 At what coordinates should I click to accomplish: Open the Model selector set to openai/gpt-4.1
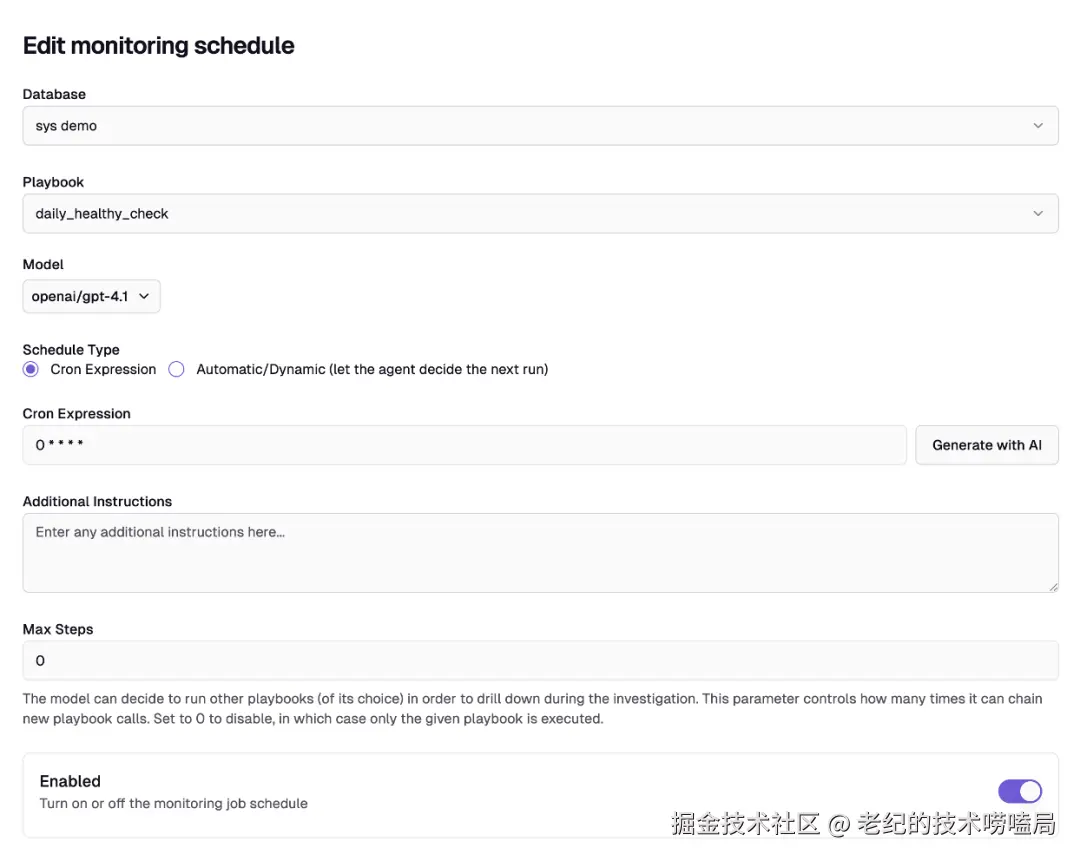click(x=90, y=297)
